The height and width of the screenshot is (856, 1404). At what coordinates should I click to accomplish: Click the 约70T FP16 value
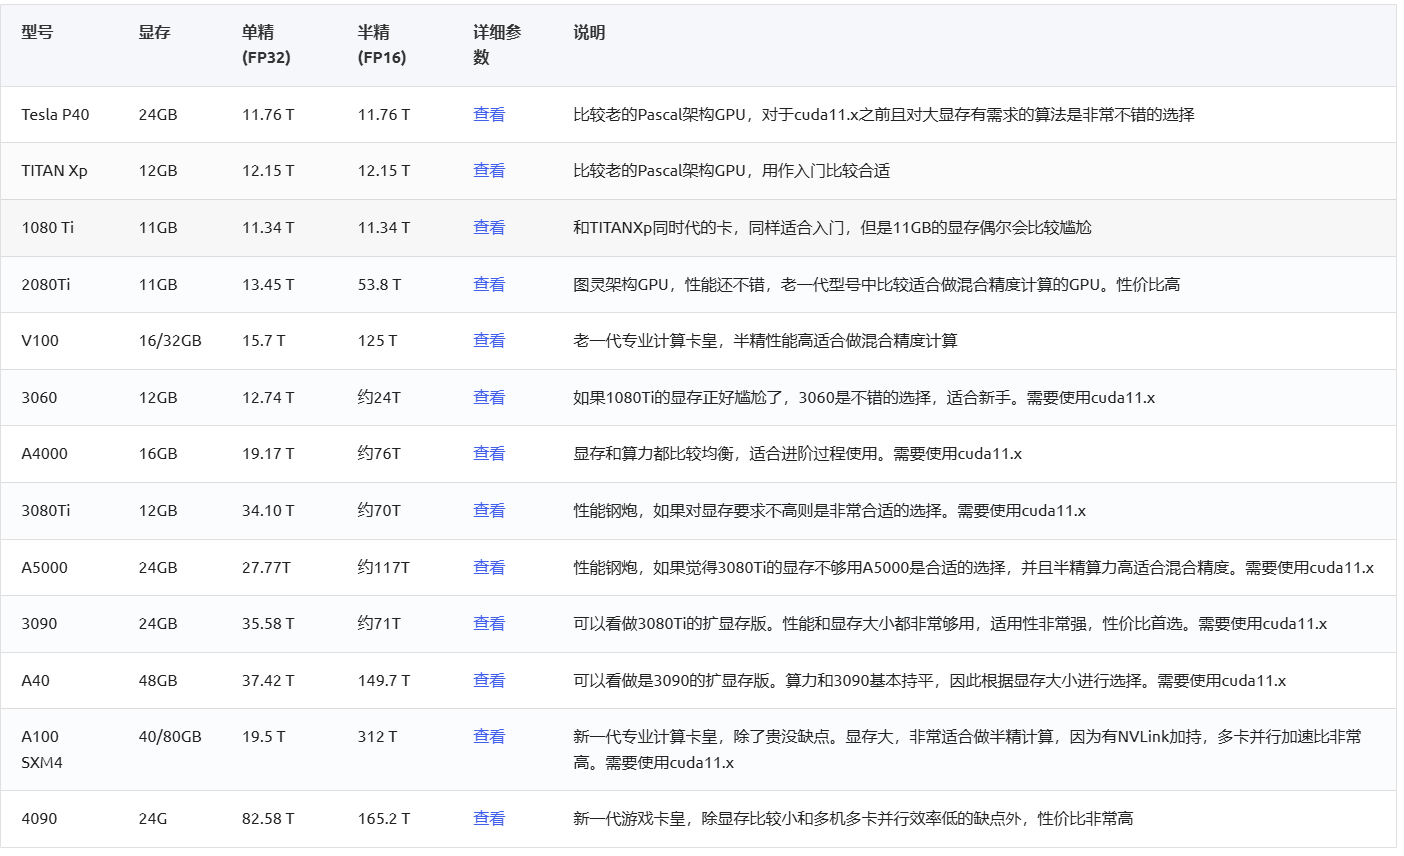(379, 511)
